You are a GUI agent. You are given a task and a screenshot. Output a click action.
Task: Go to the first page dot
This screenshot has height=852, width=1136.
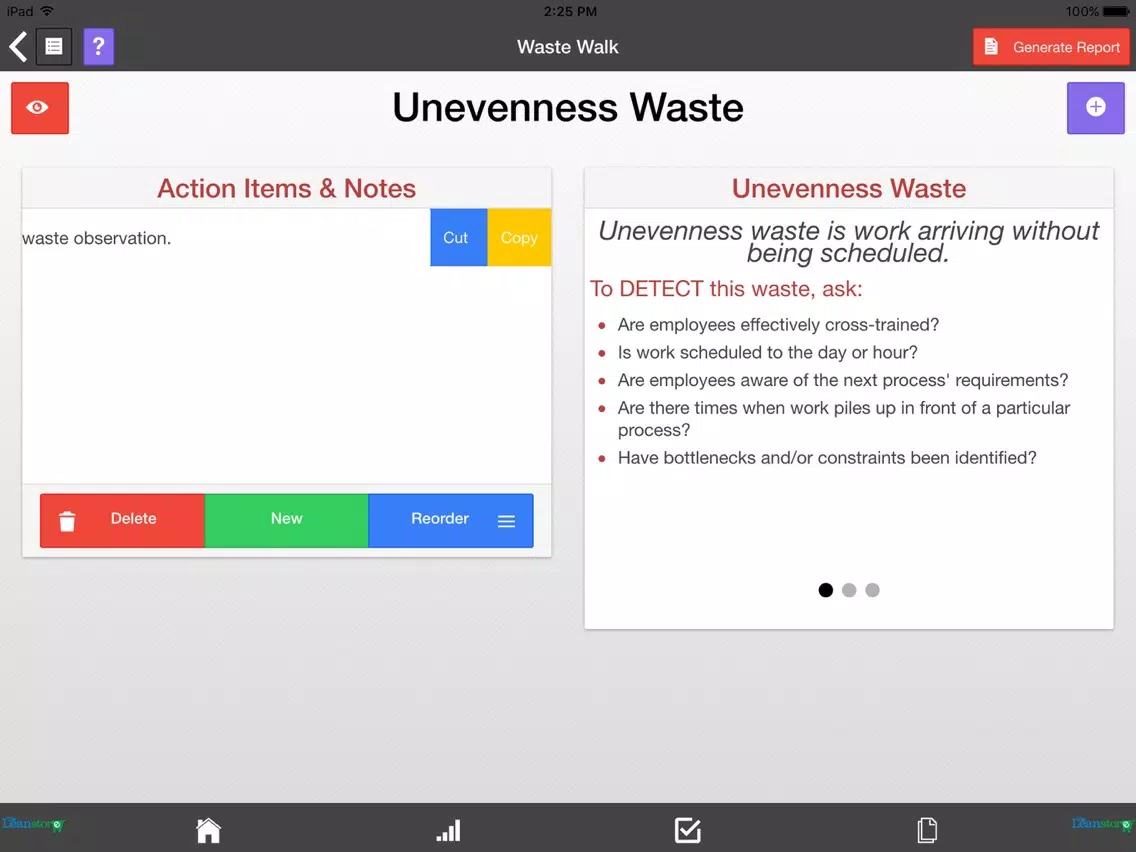pyautogui.click(x=825, y=590)
